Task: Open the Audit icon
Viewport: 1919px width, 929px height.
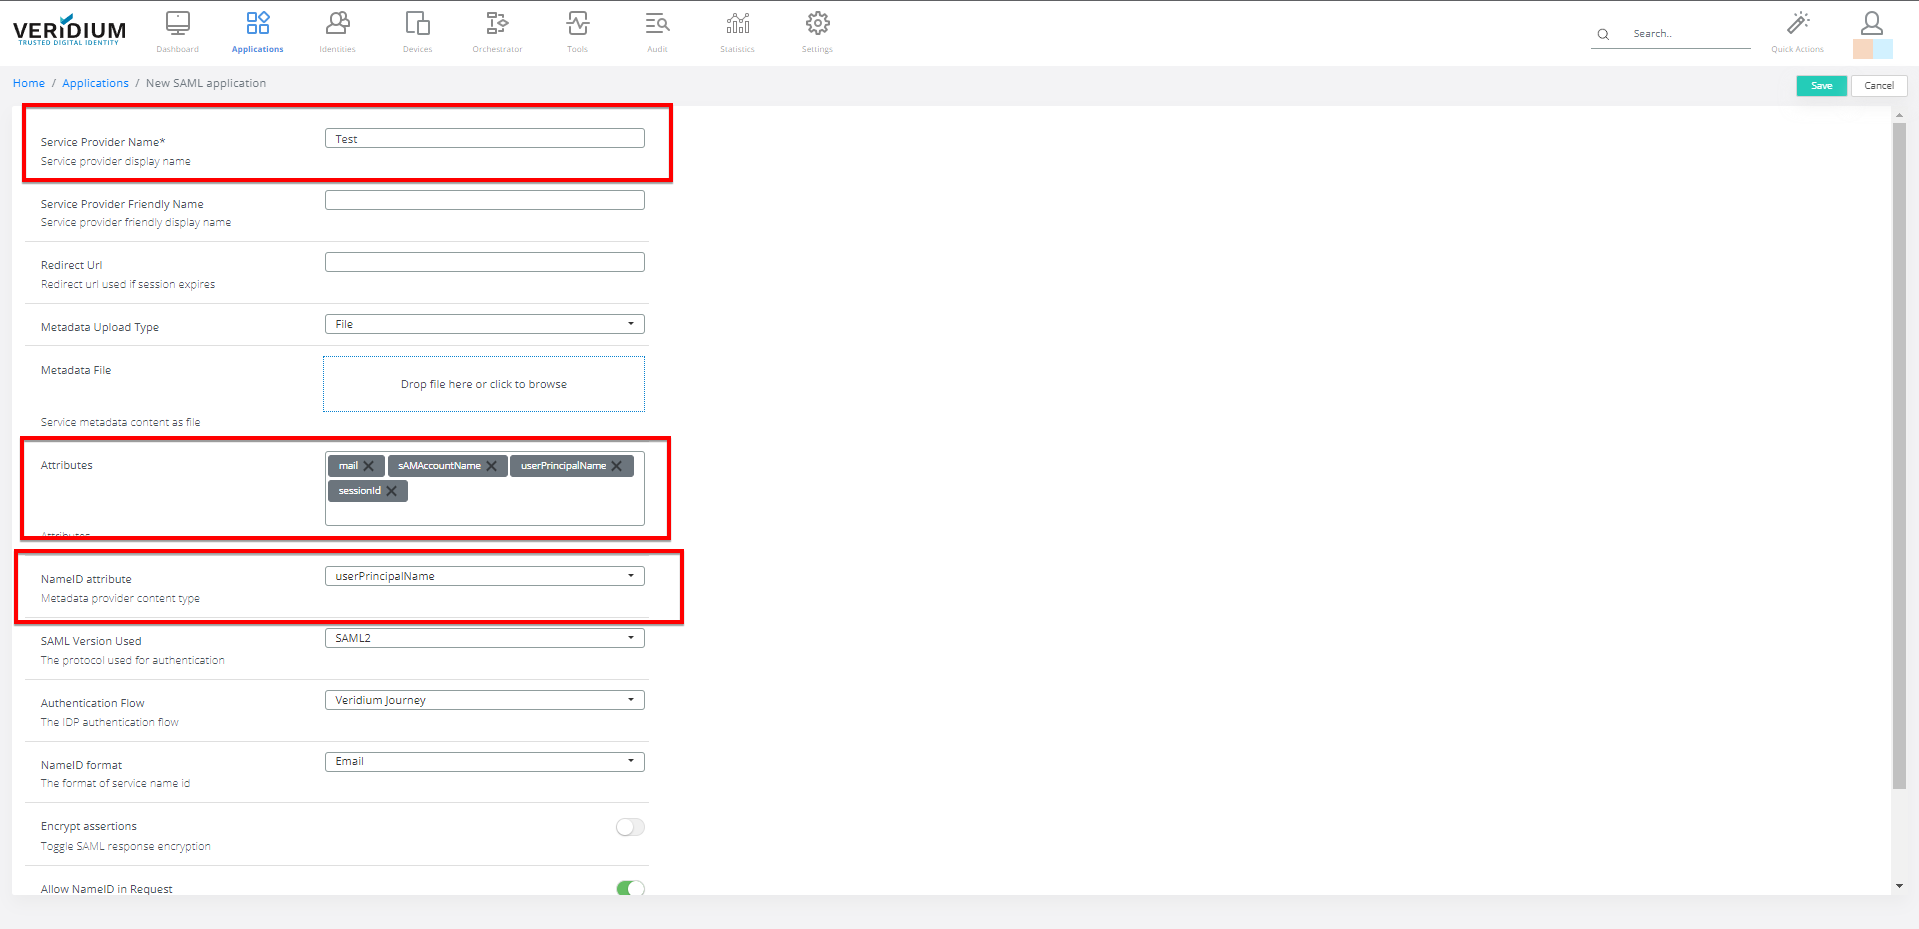Action: [657, 24]
